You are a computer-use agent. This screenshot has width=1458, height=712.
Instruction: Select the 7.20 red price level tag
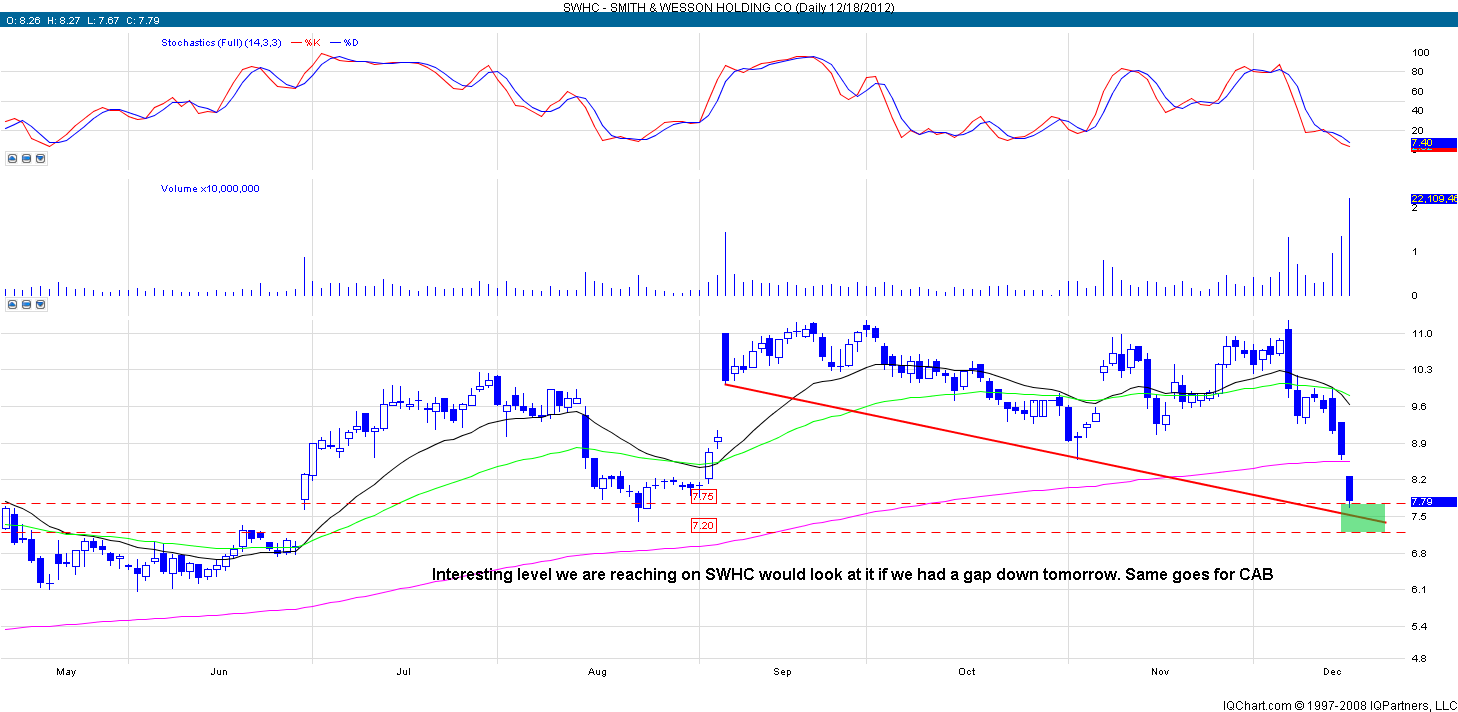(x=704, y=525)
